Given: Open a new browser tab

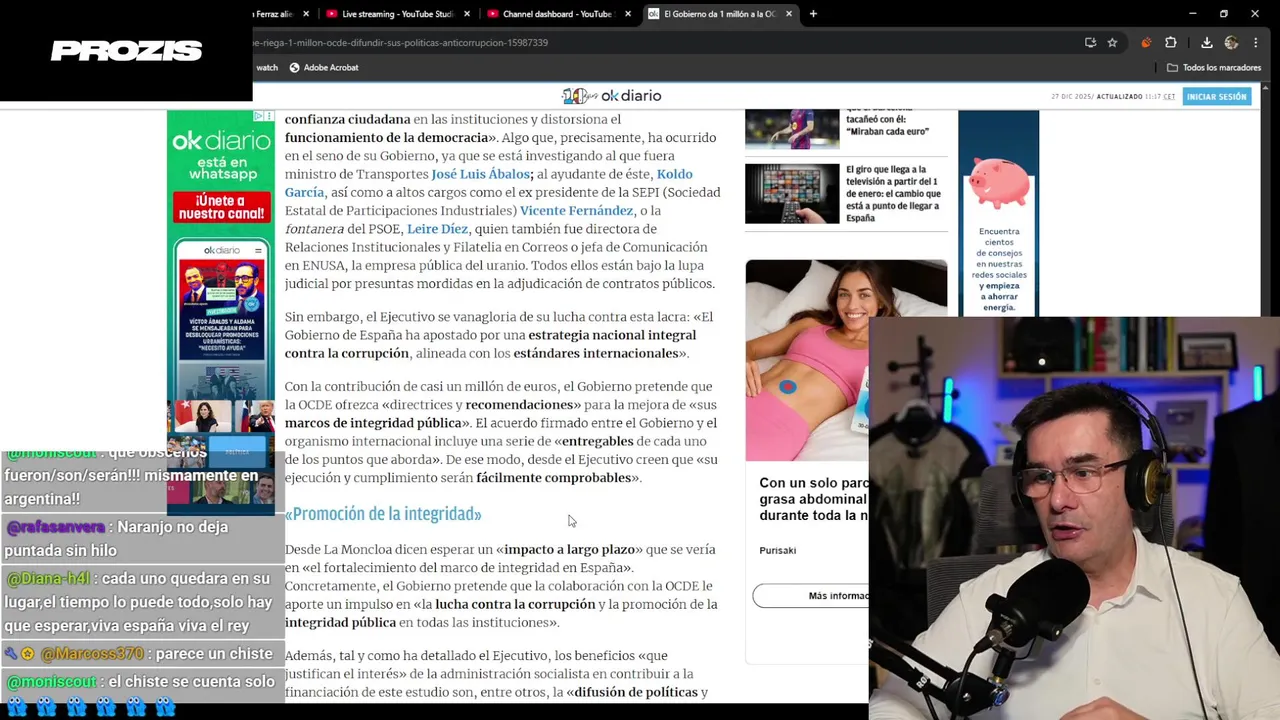Looking at the screenshot, I should click(x=813, y=14).
